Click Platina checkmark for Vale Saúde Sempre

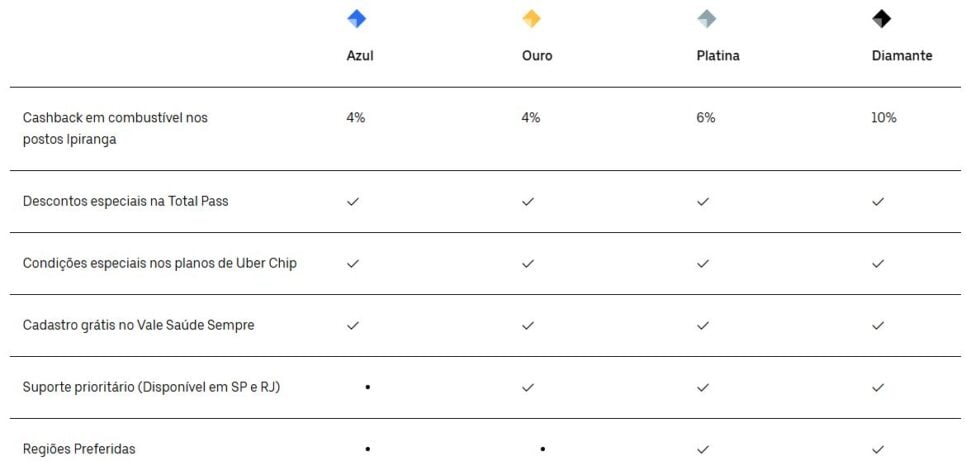tap(703, 325)
